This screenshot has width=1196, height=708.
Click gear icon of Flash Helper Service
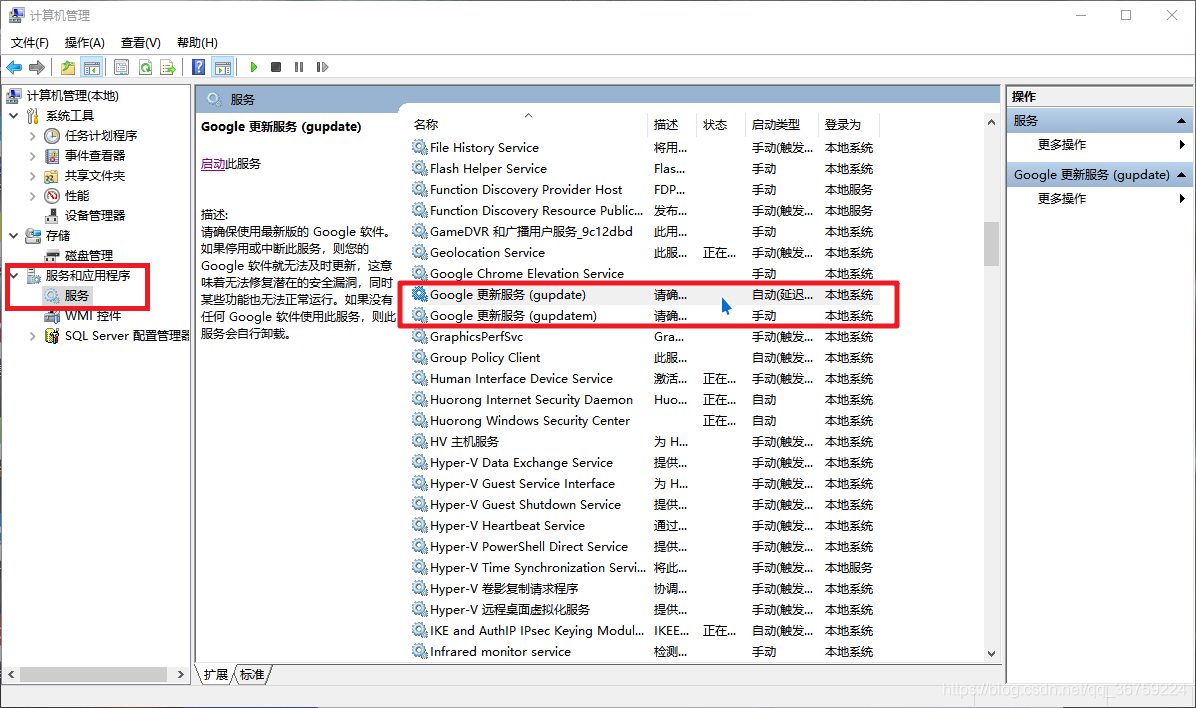(420, 169)
